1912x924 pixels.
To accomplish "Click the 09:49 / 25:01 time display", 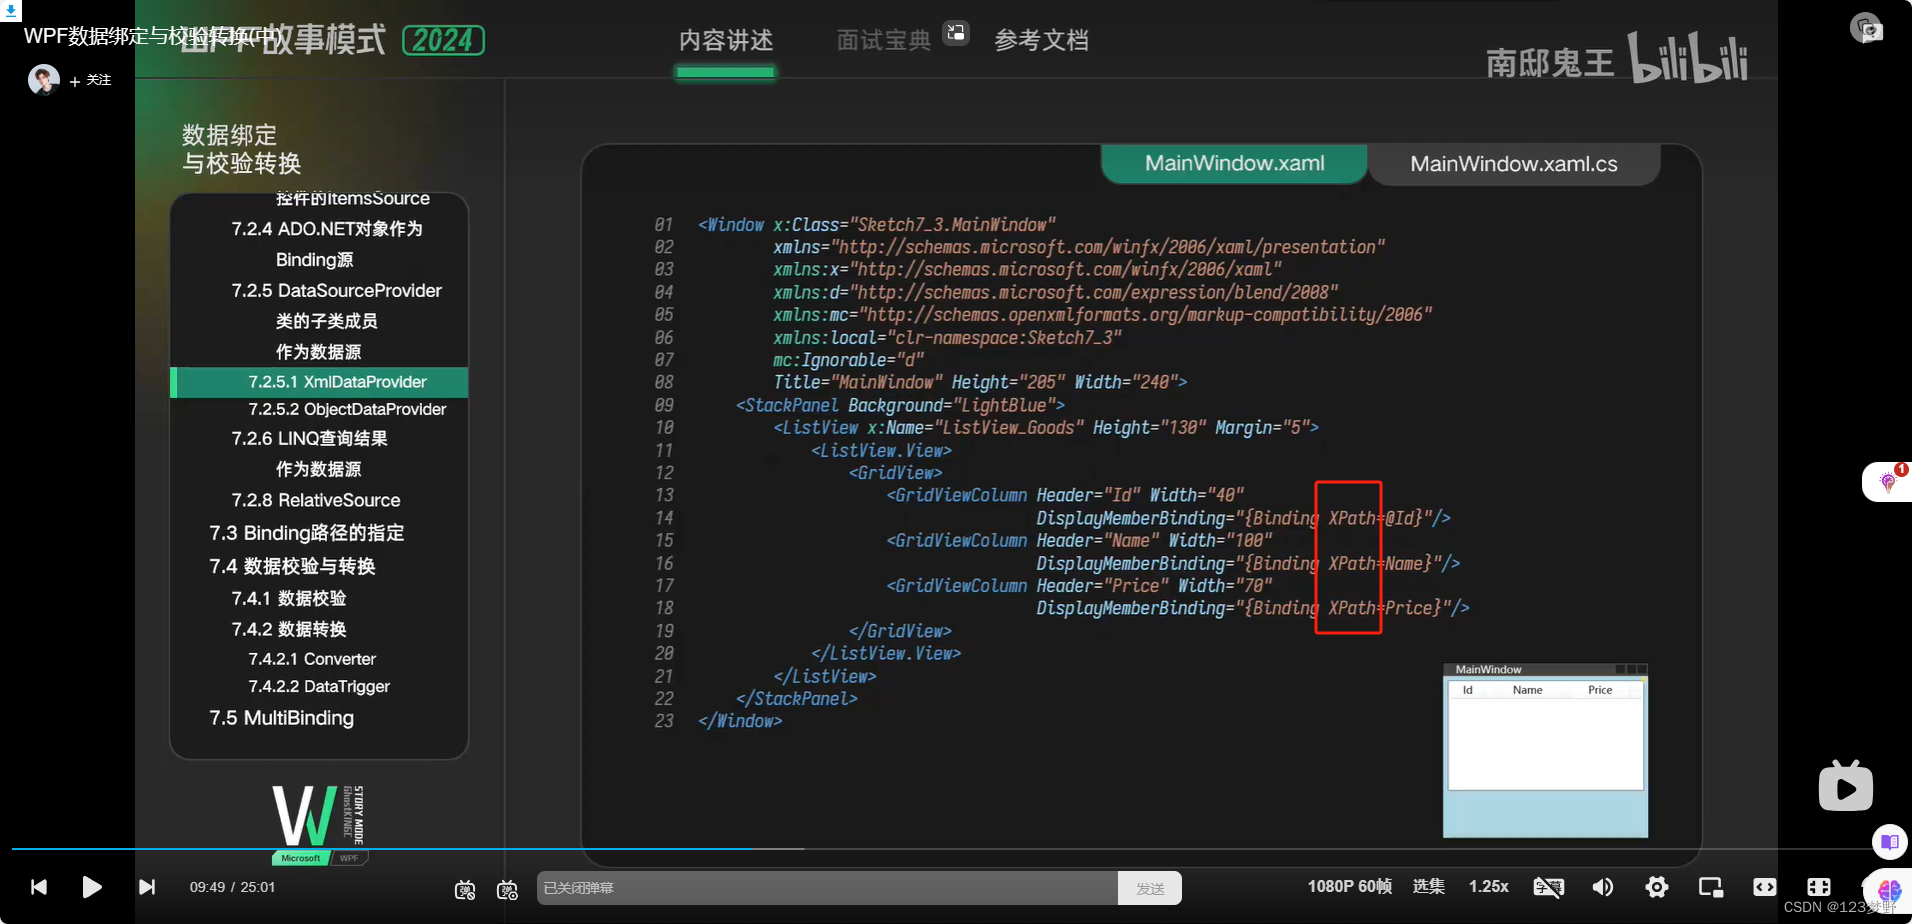I will pos(232,887).
